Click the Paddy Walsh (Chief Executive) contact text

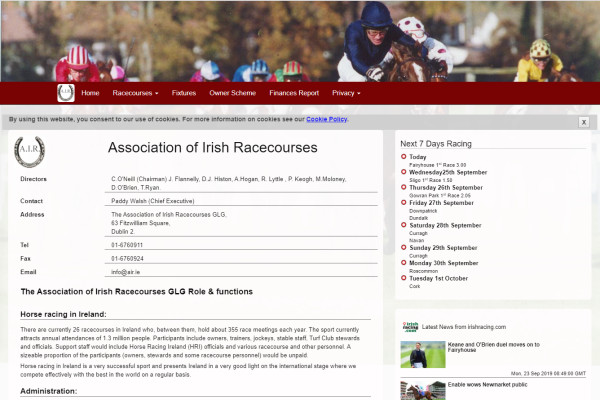[153, 201]
